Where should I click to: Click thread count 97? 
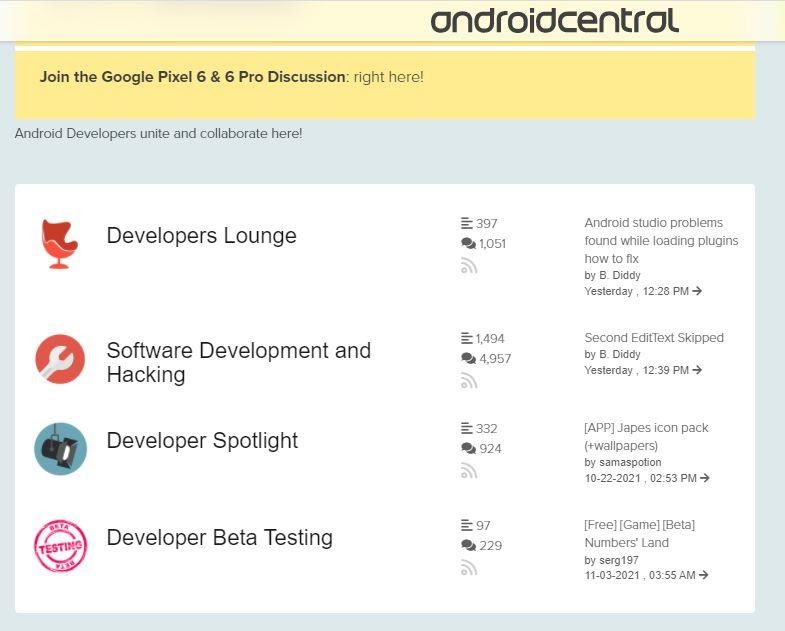(x=483, y=525)
